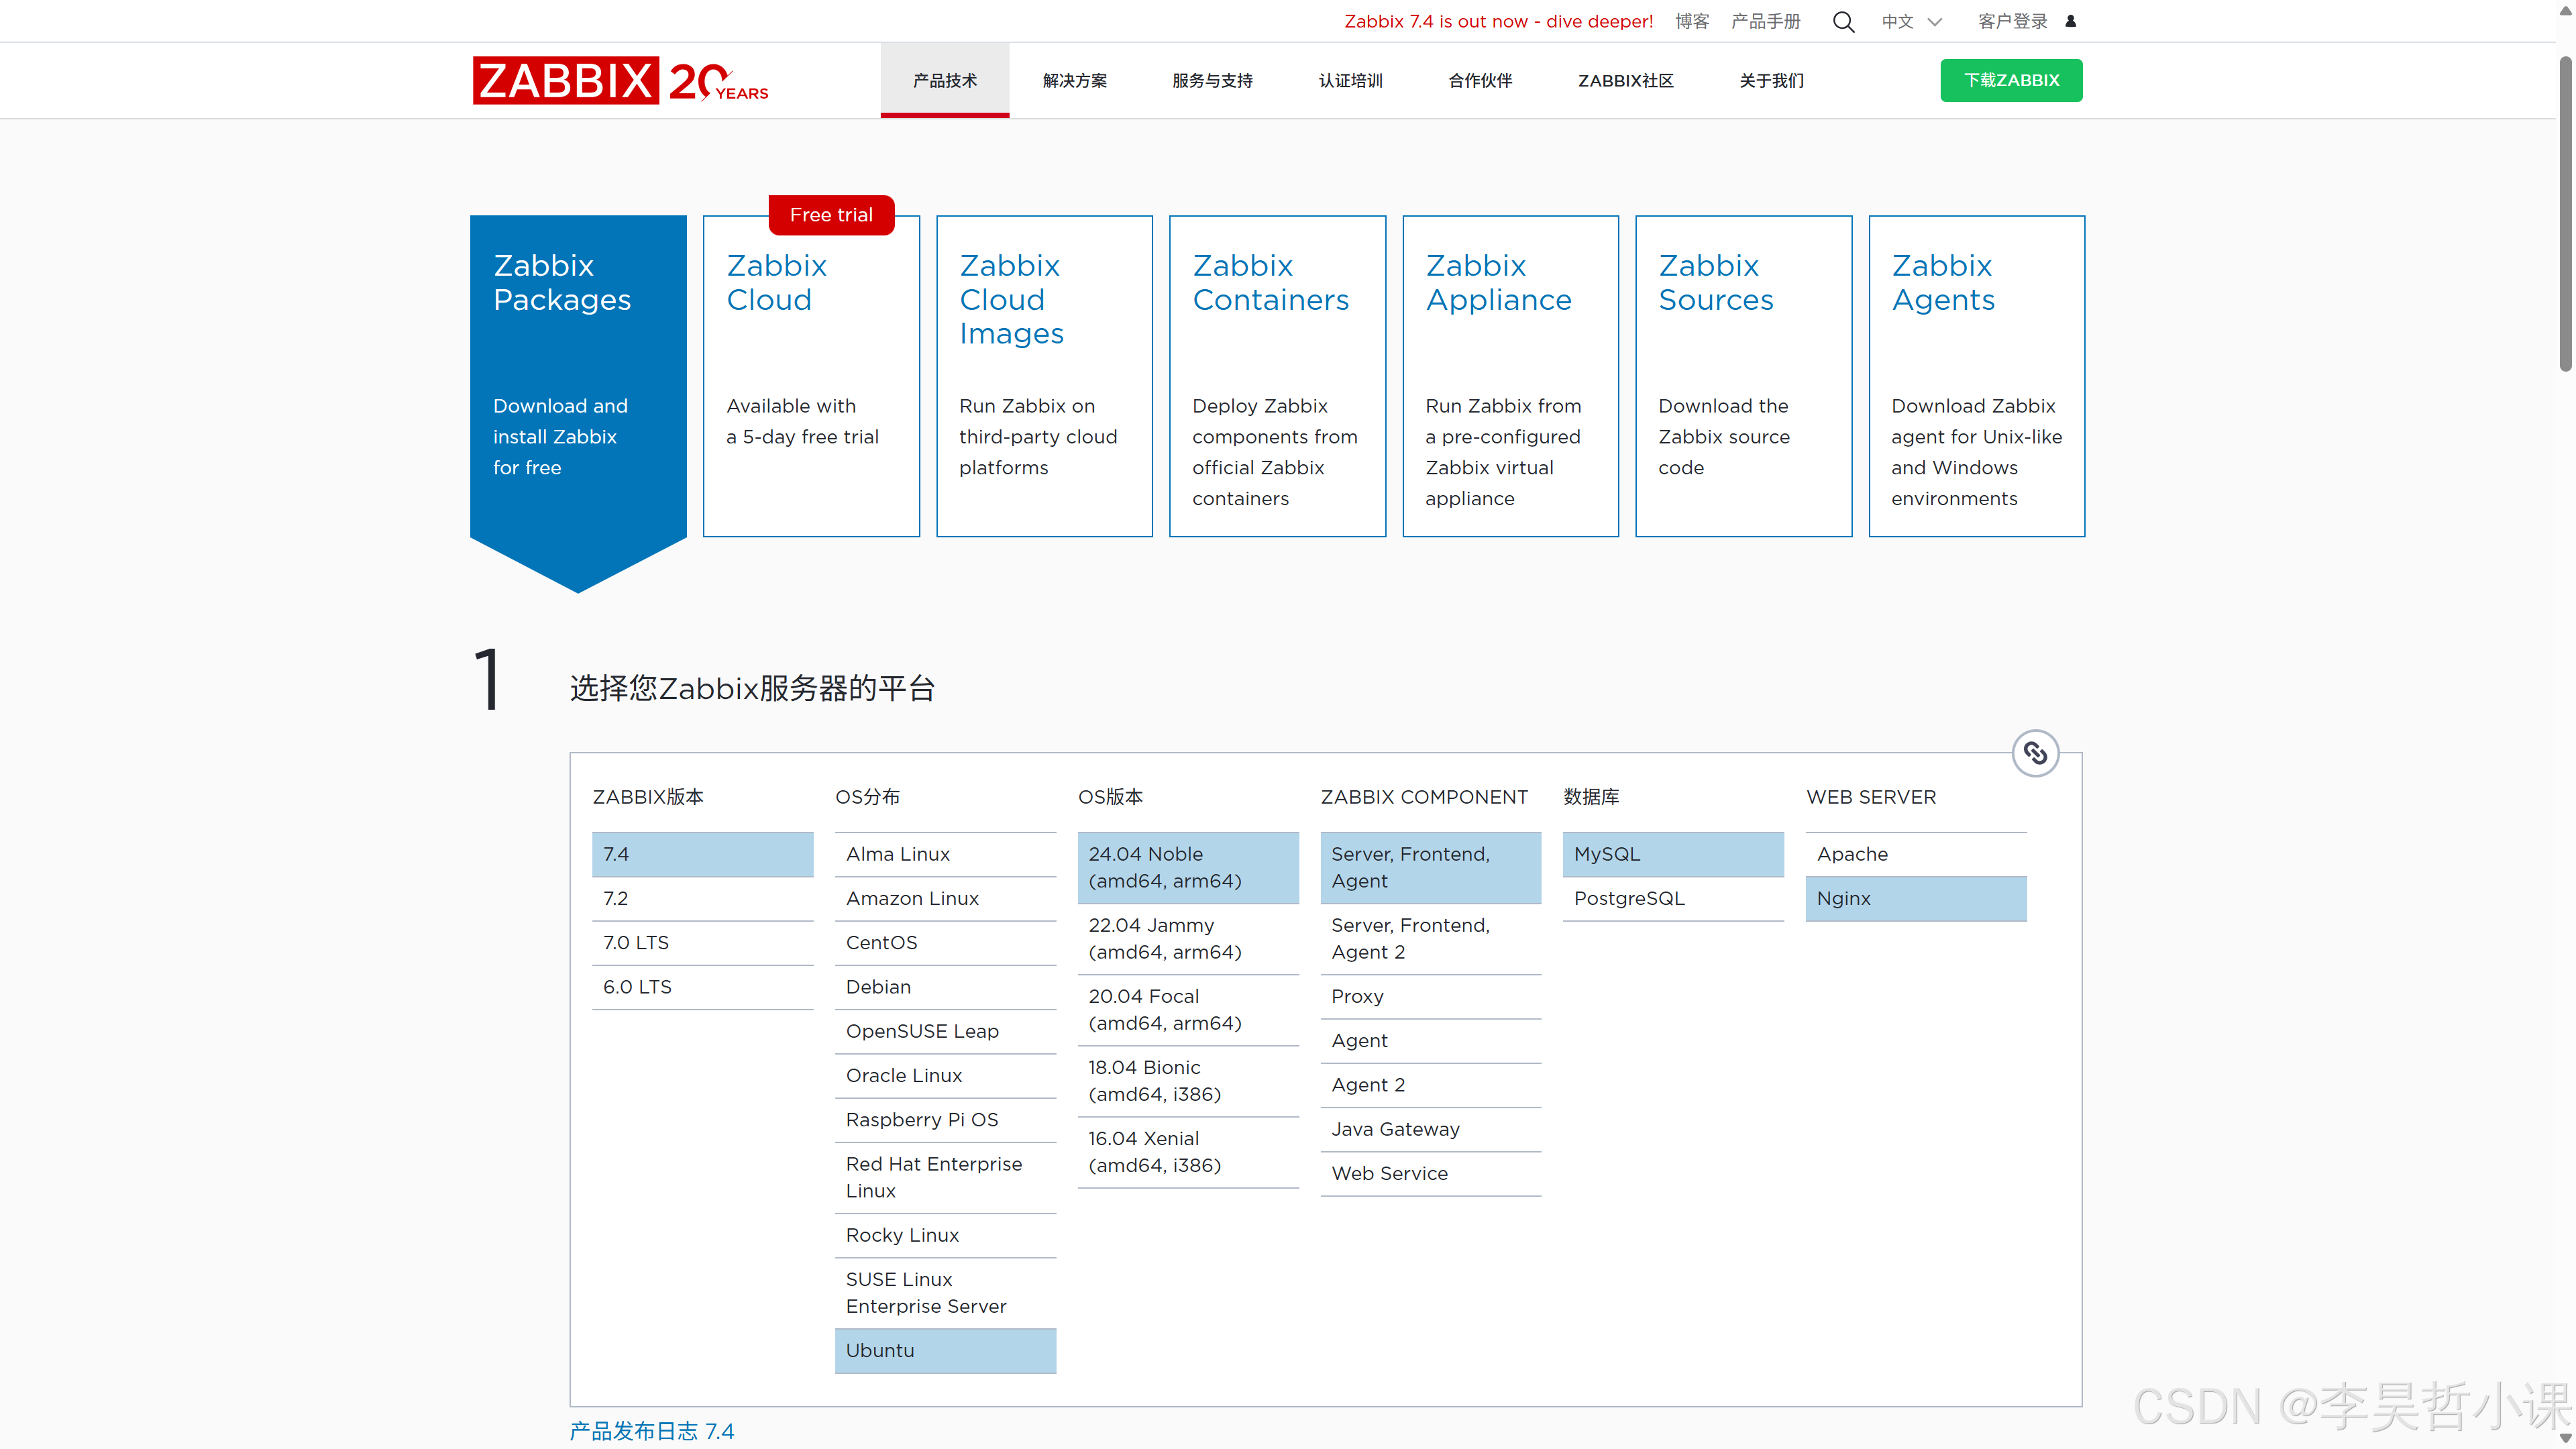The height and width of the screenshot is (1449, 2576).
Task: Click the page vertical scrollbar thumb
Action: pos(2565,213)
